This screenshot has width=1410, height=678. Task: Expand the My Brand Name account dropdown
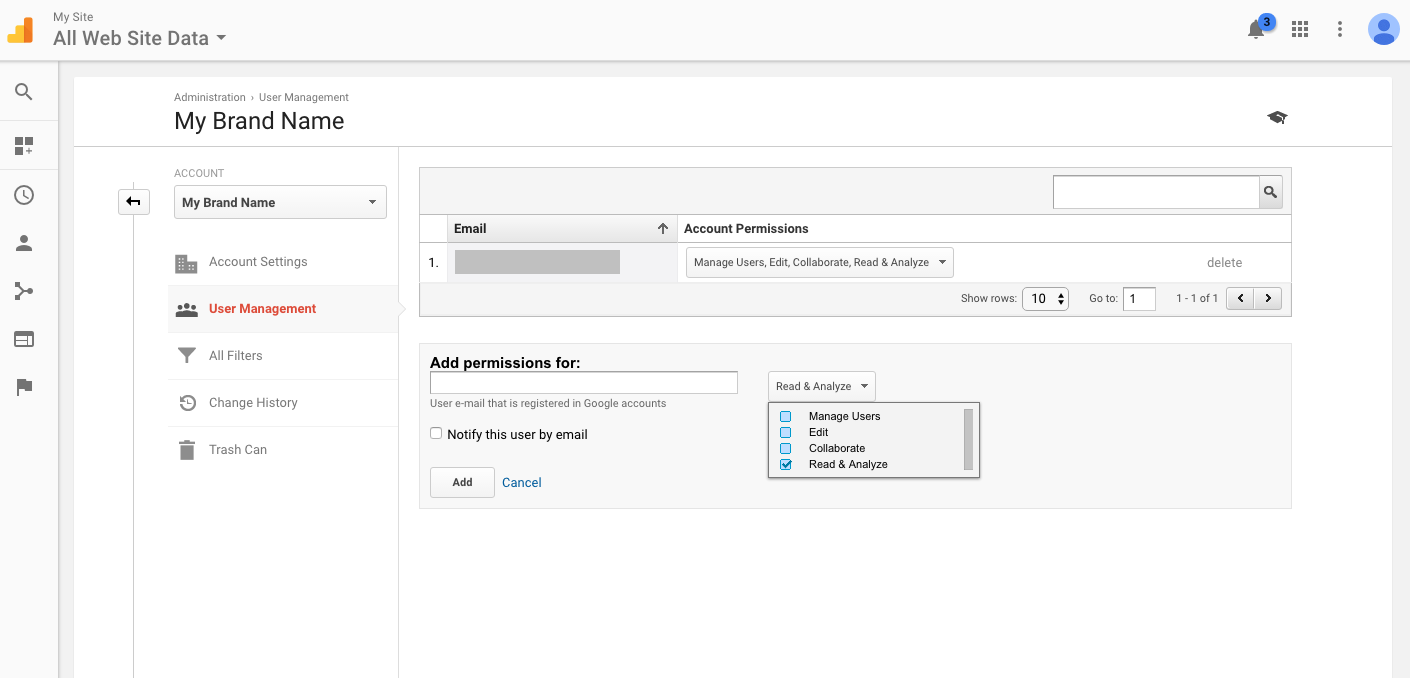click(x=280, y=202)
